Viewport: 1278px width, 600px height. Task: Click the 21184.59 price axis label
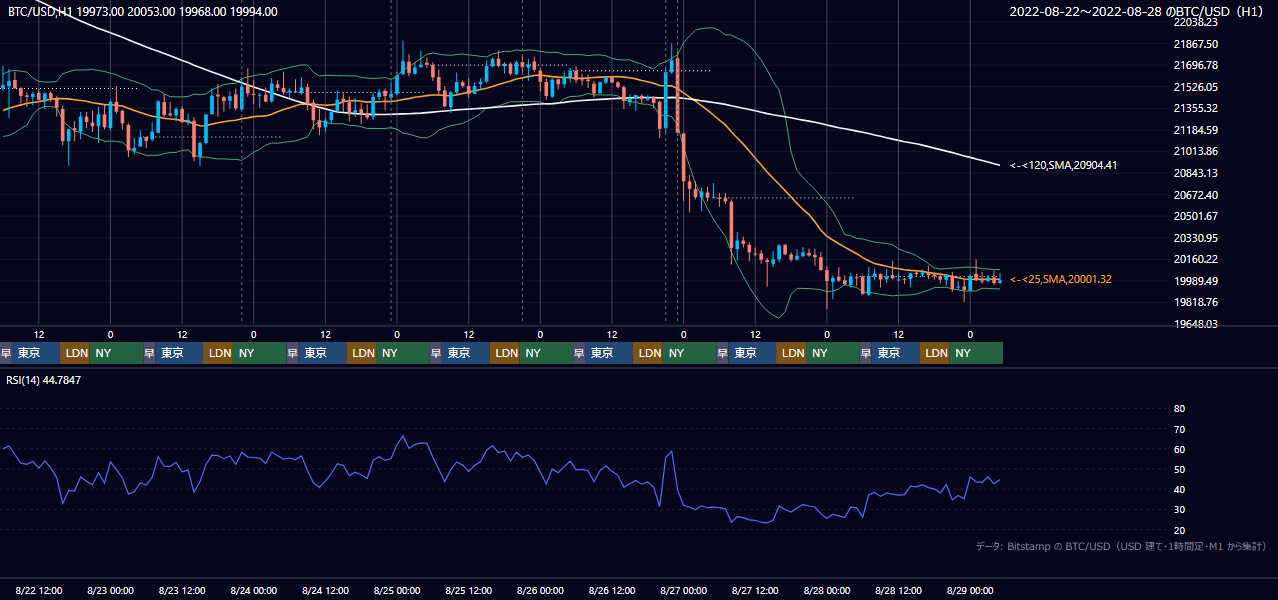(x=1196, y=130)
